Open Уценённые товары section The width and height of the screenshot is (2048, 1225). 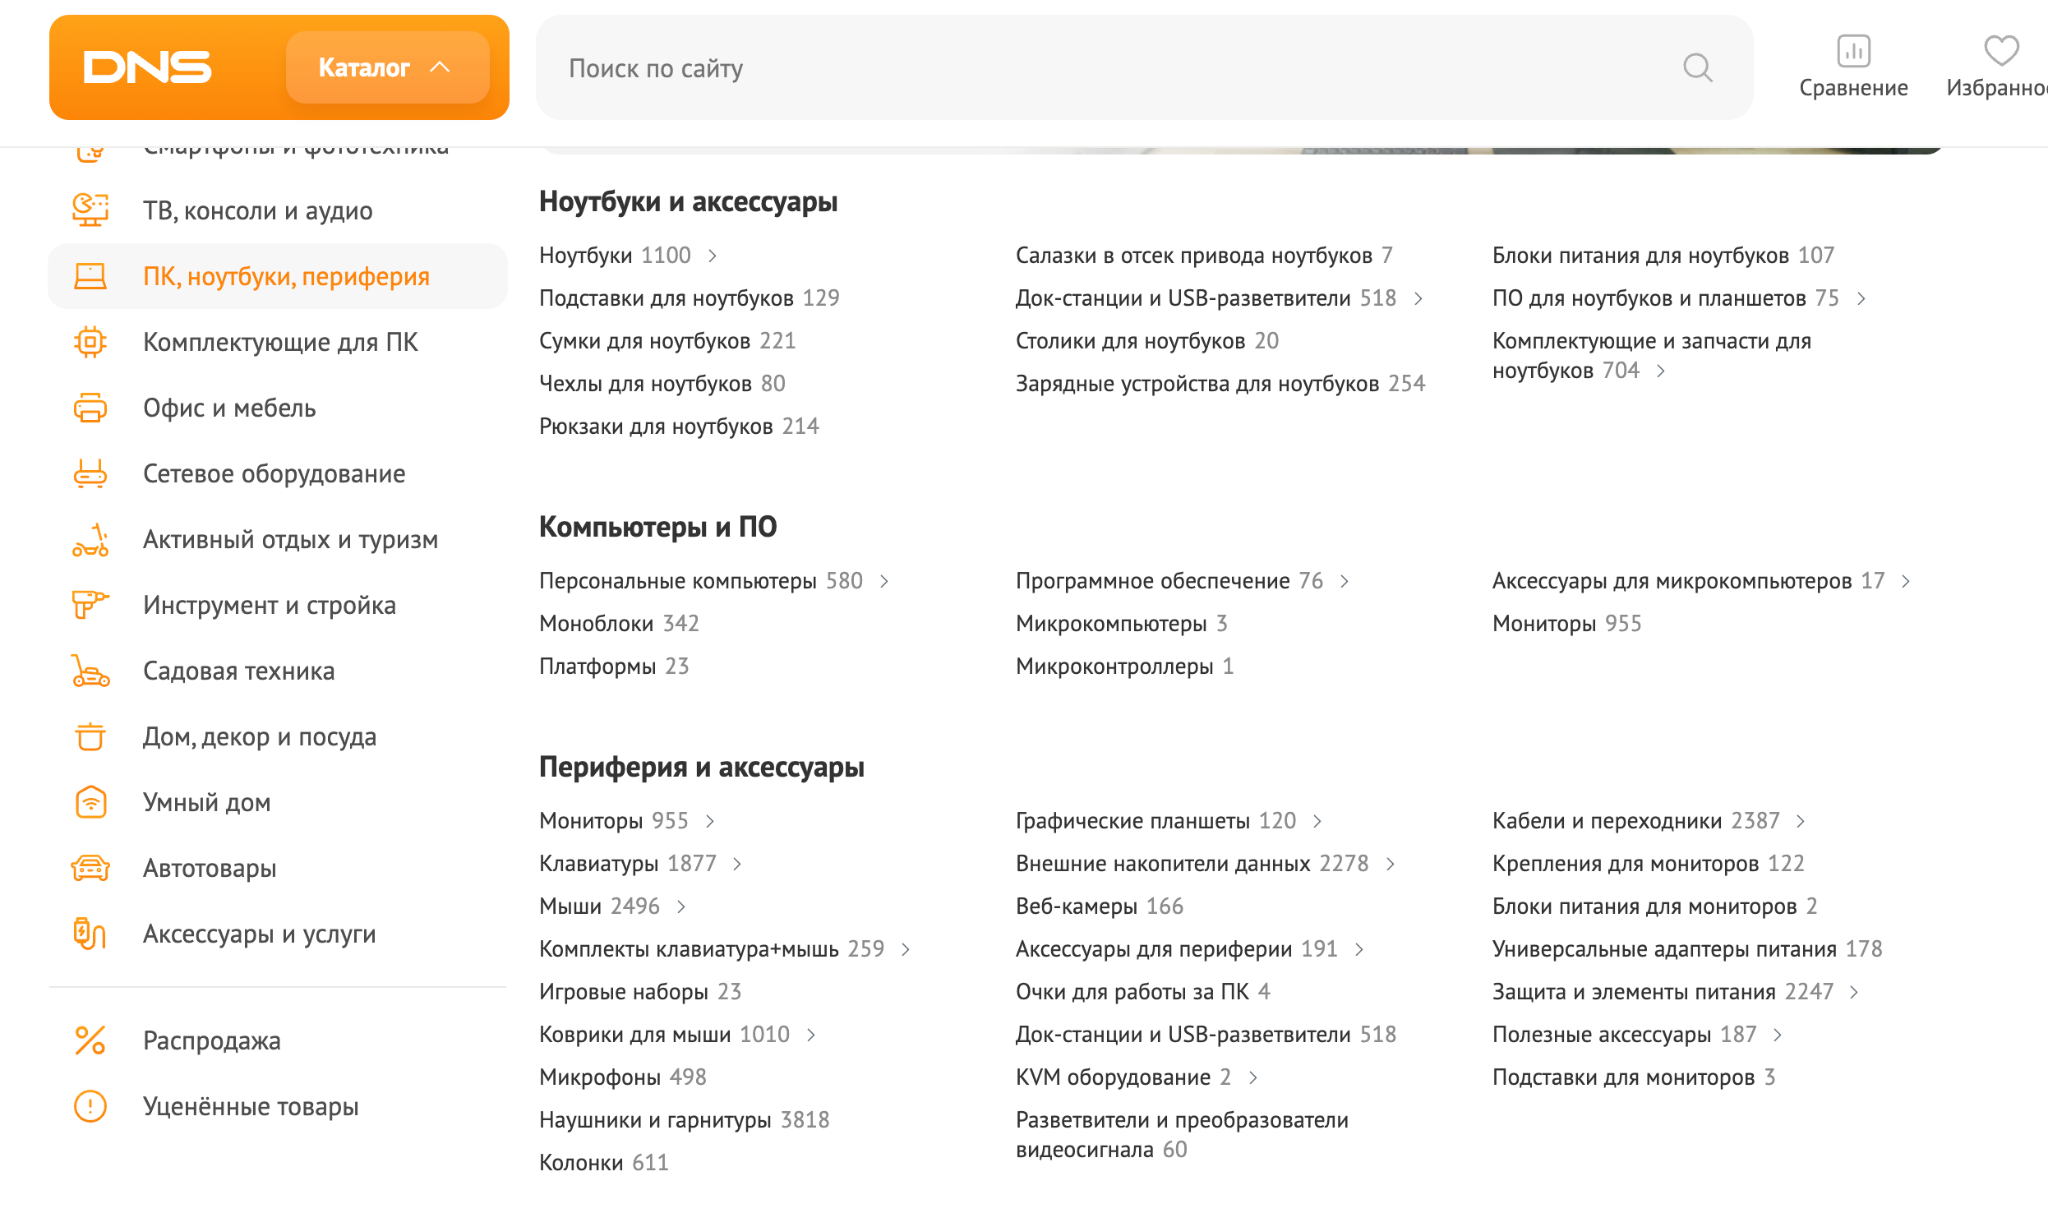251,1106
